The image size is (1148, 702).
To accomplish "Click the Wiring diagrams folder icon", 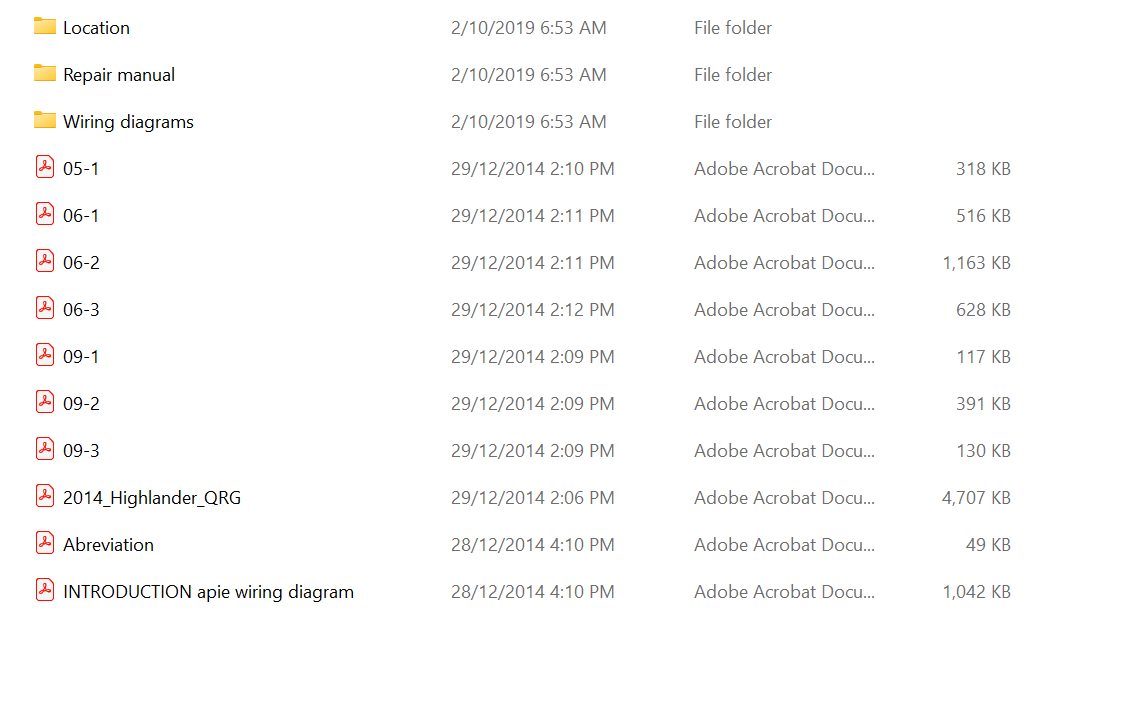I will (45, 121).
